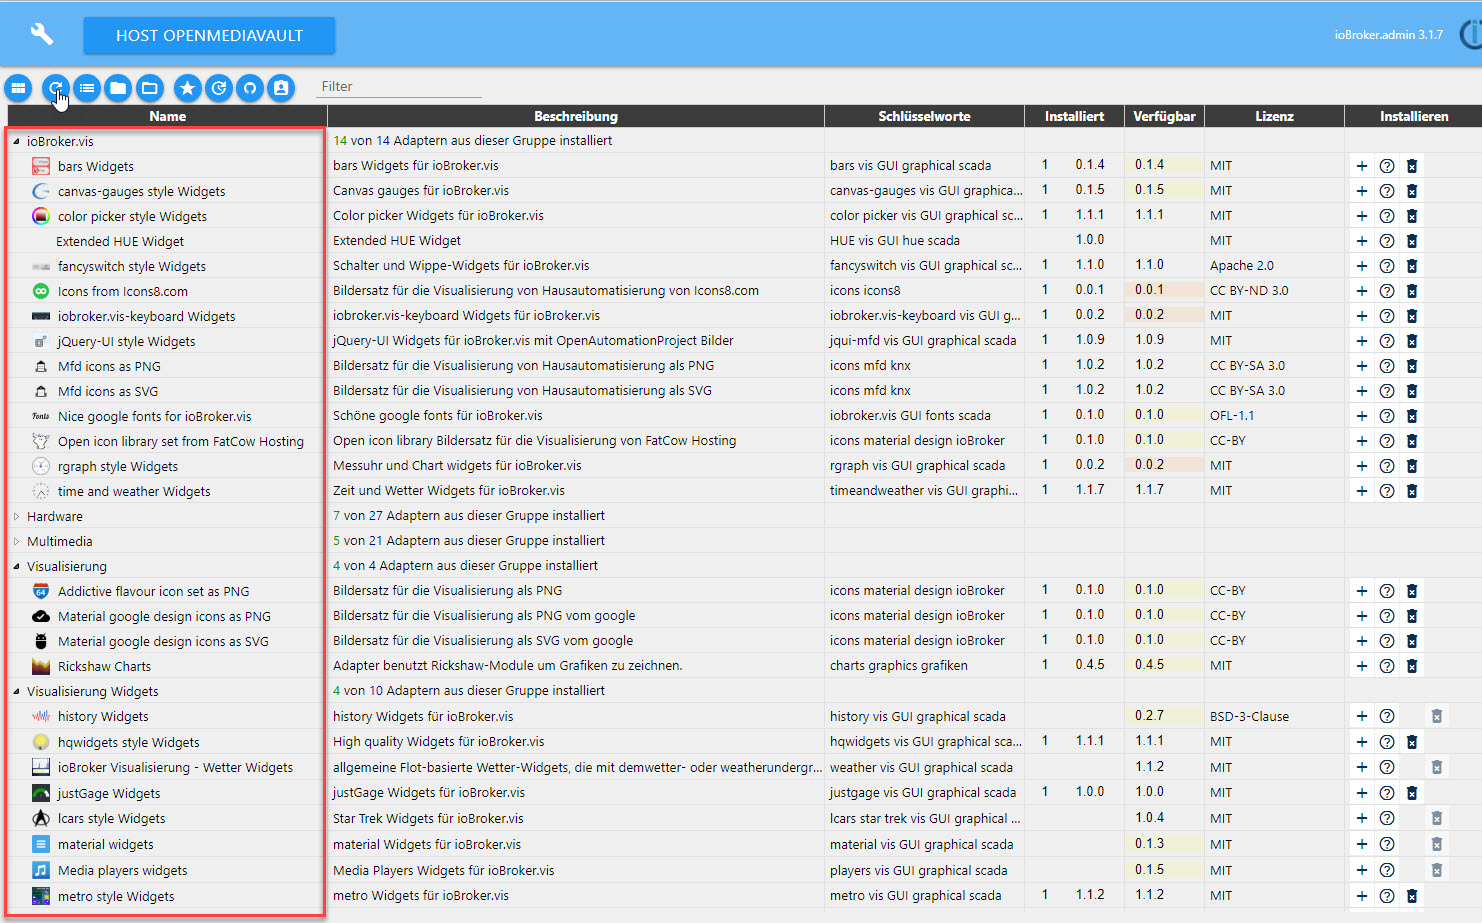The width and height of the screenshot is (1482, 923).
Task: Click the Schlüsselworte column header
Action: click(924, 116)
